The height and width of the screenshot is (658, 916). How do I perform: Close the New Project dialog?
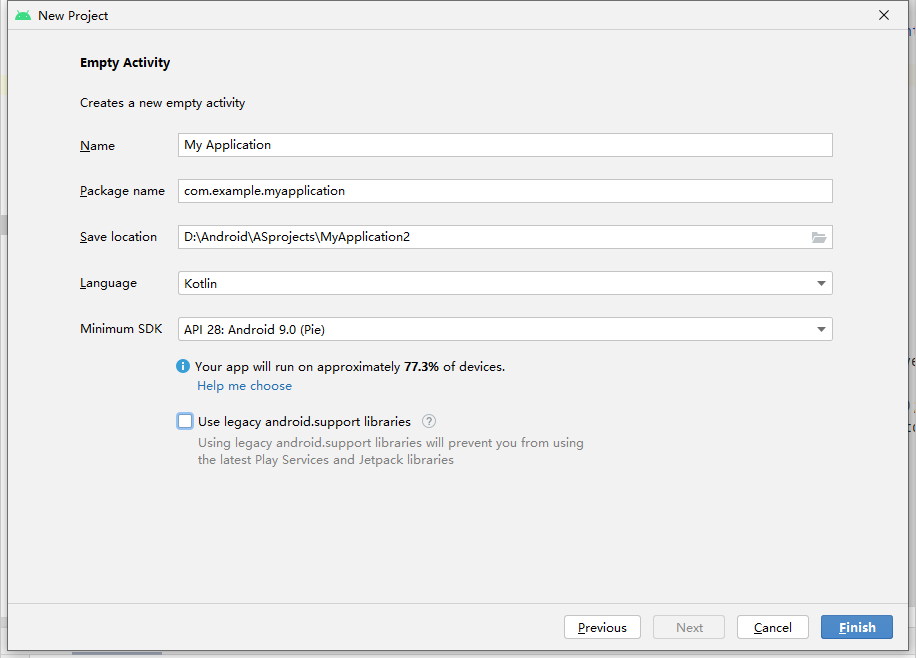coord(884,15)
